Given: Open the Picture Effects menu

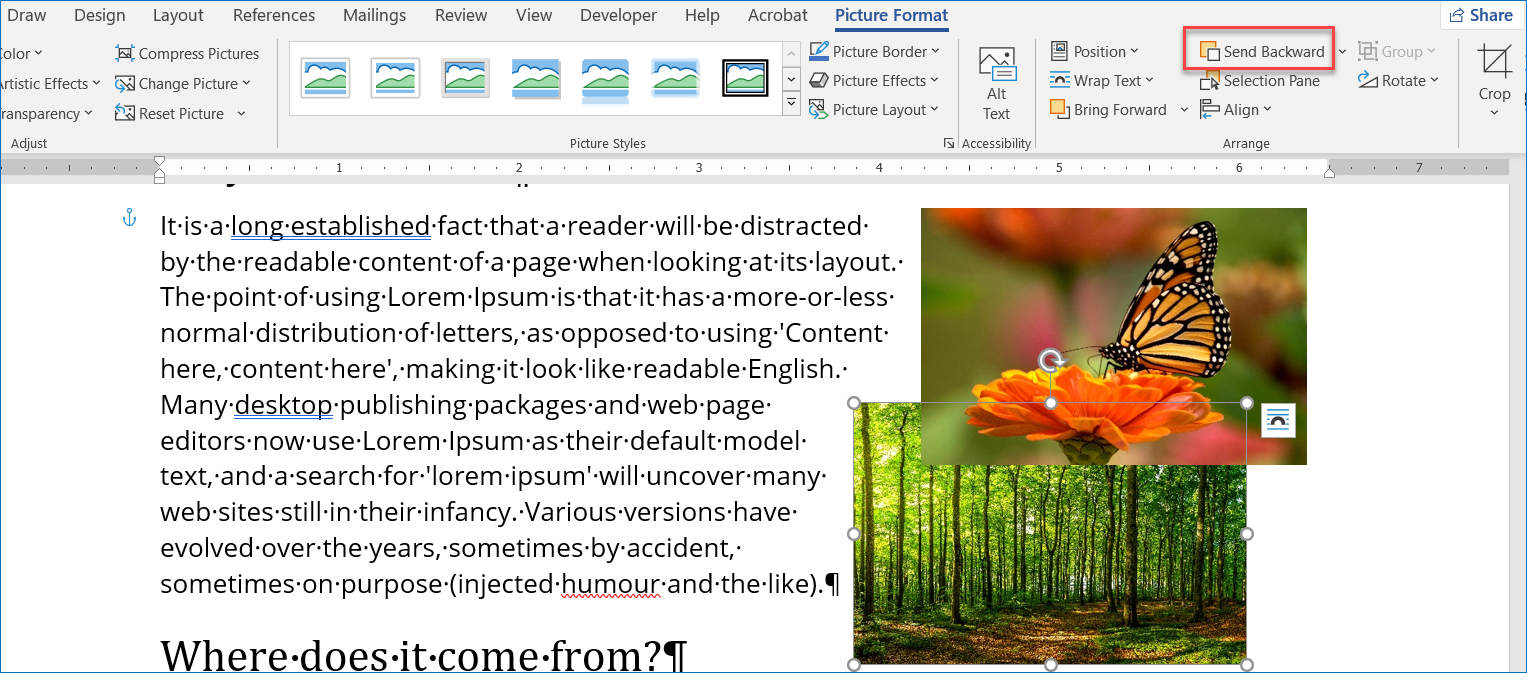Looking at the screenshot, I should coord(874,80).
